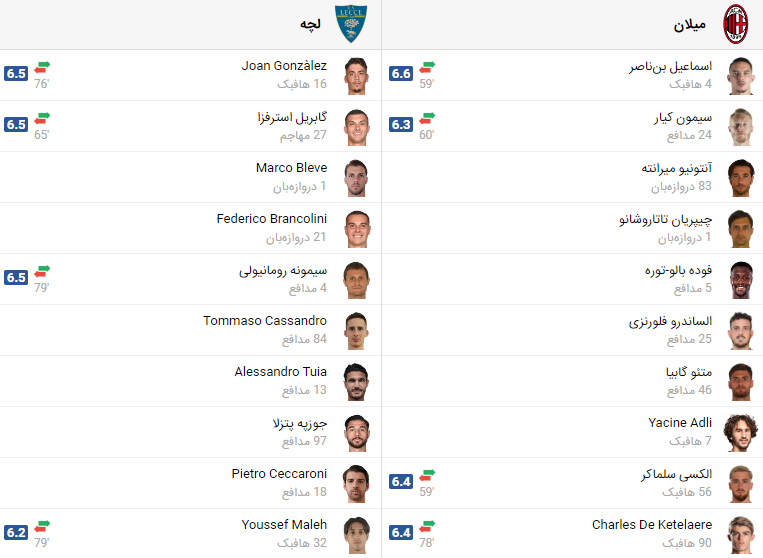Image resolution: width=763 pixels, height=558 pixels.
Task: Click Federico Brancolini's player photo
Action: coord(357,228)
